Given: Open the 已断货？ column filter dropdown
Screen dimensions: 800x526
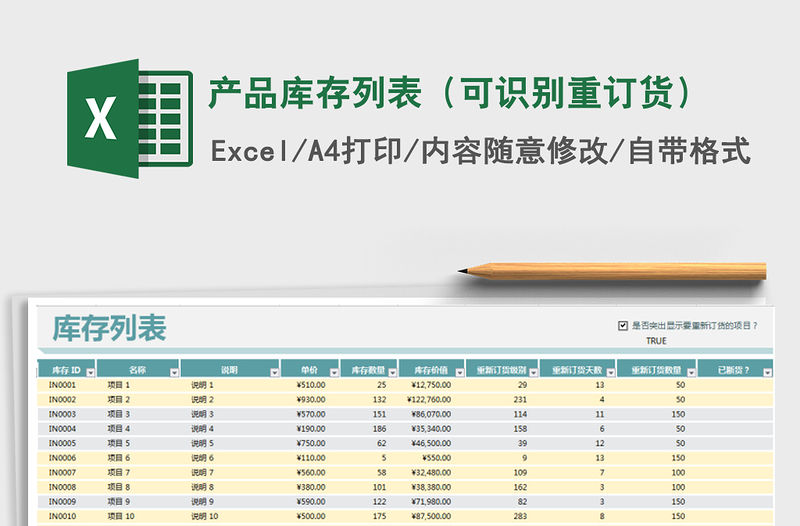Looking at the screenshot, I should pos(767,371).
